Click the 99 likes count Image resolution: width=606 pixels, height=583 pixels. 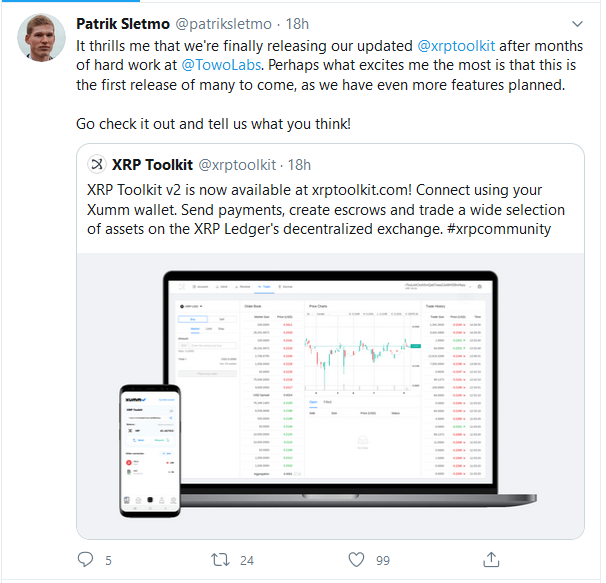pos(382,560)
